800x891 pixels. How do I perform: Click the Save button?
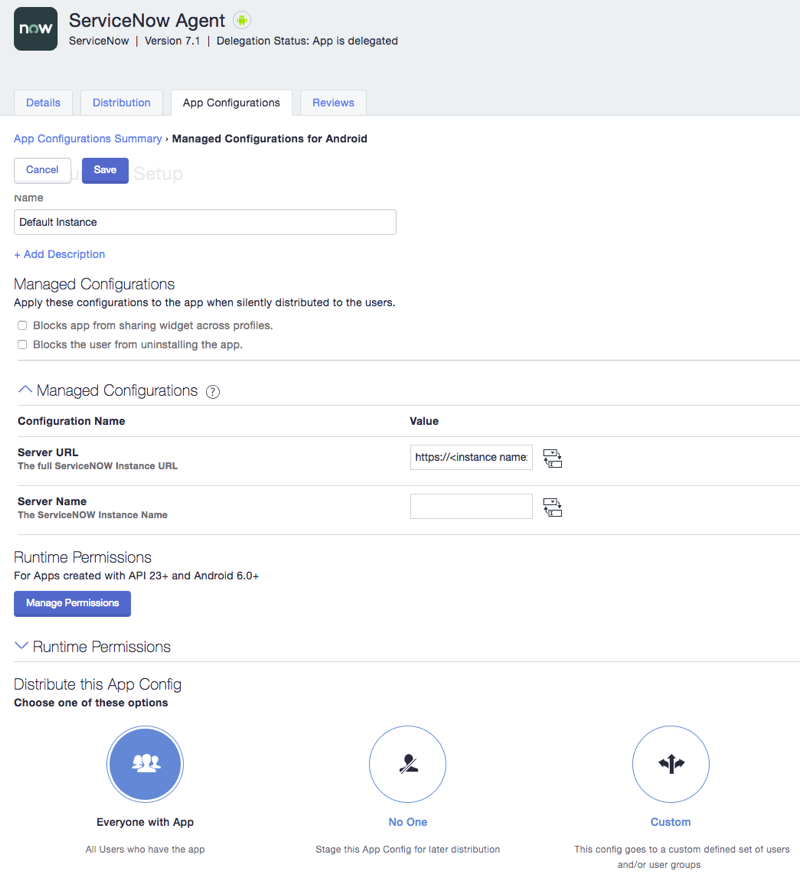pyautogui.click(x=105, y=170)
